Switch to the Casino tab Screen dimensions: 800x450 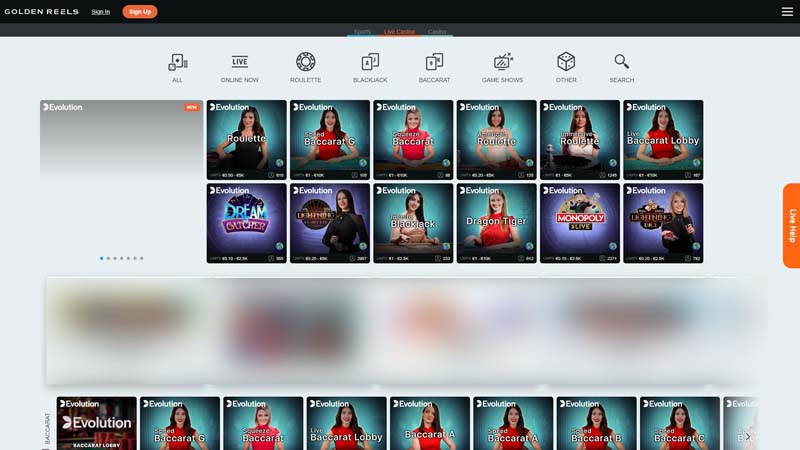pyautogui.click(x=437, y=32)
